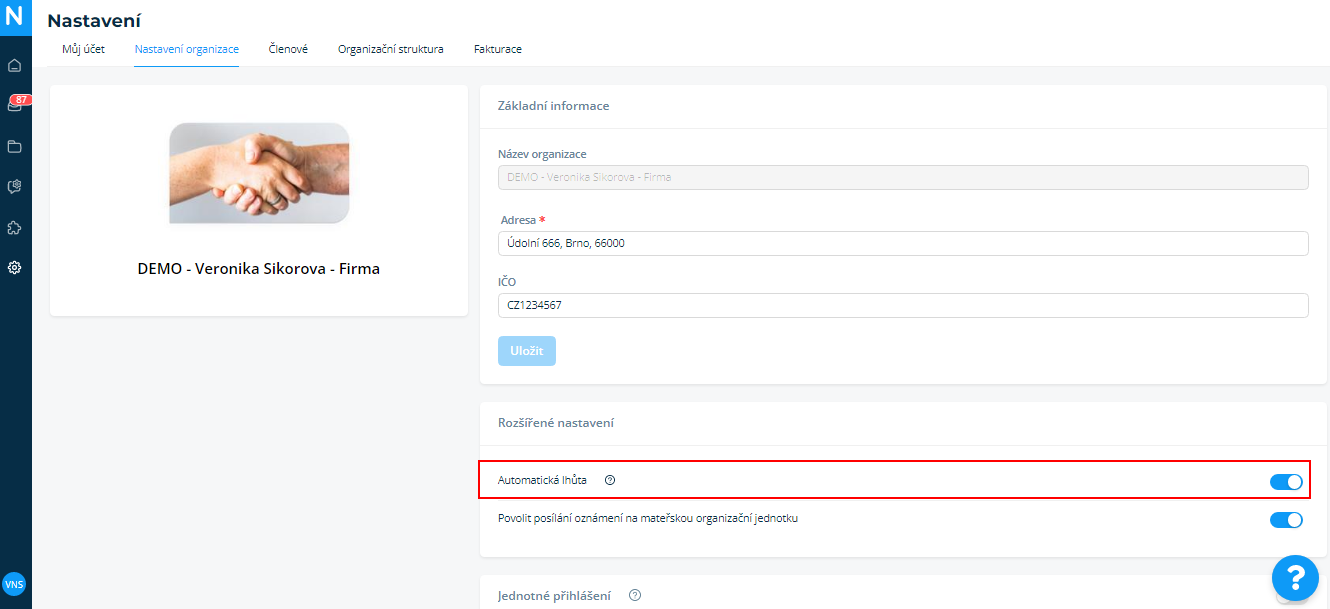Click the handshake organization logo image

pyautogui.click(x=259, y=173)
